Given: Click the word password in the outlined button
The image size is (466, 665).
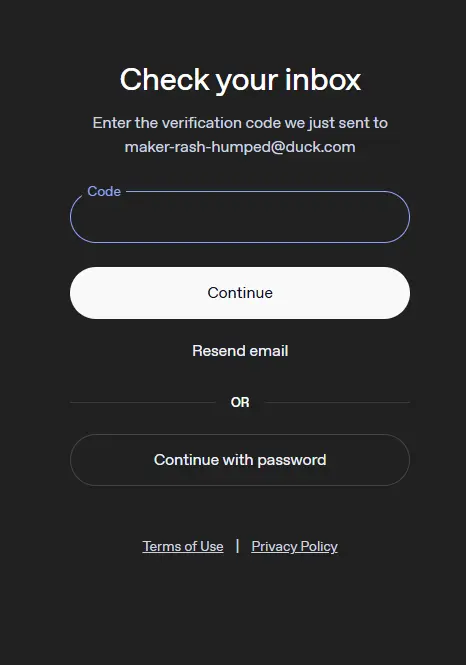Looking at the screenshot, I should click(x=292, y=460).
